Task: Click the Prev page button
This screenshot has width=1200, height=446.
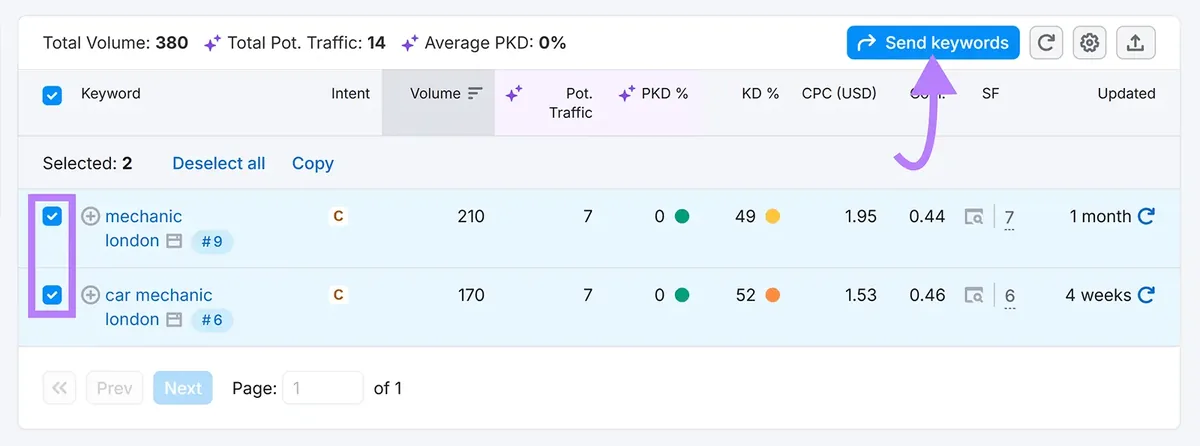Action: pos(115,388)
